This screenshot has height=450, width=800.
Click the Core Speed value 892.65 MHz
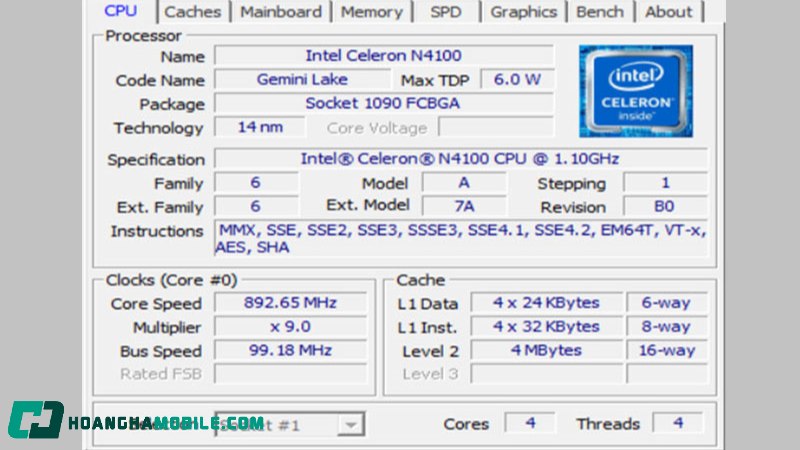click(x=290, y=303)
